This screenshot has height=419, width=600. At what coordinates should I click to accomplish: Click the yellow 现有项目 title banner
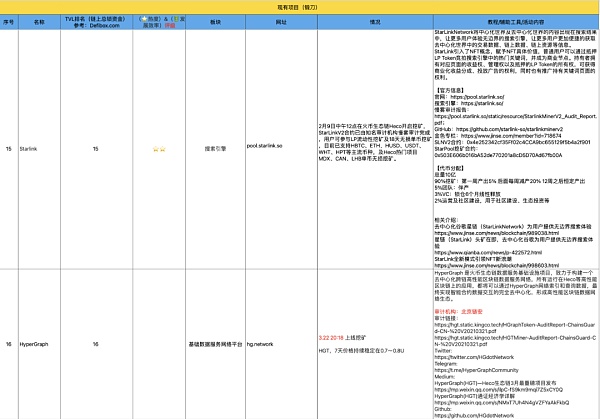pyautogui.click(x=300, y=5)
